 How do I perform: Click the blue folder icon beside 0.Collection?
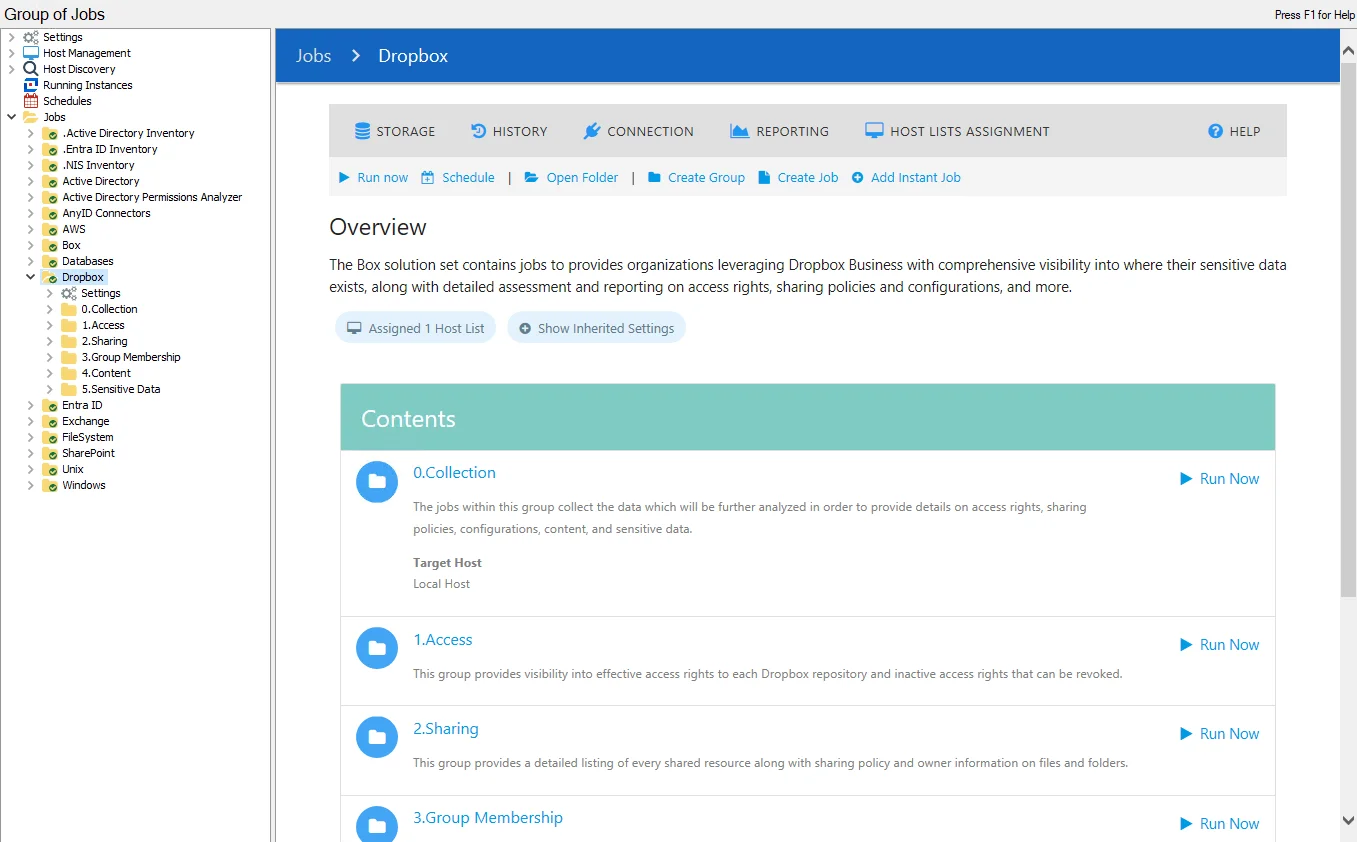377,482
